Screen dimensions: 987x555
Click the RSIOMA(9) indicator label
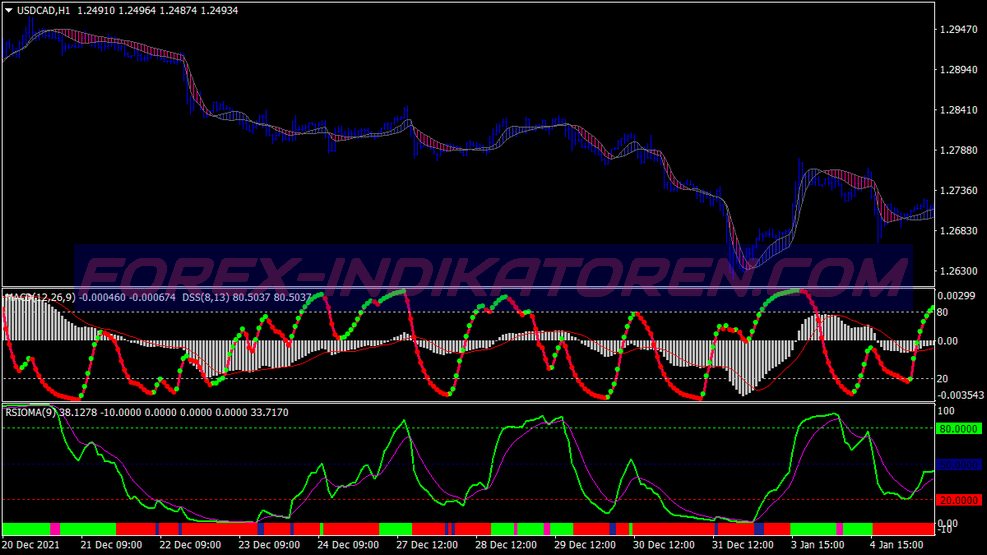30,411
